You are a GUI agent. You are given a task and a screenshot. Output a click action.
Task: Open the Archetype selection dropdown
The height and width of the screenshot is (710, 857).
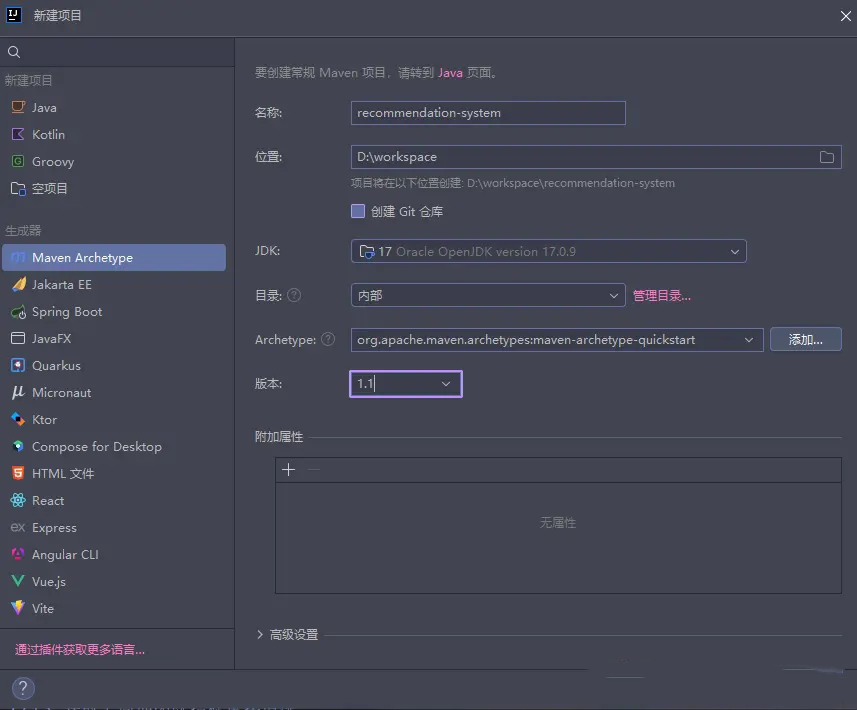click(x=557, y=339)
